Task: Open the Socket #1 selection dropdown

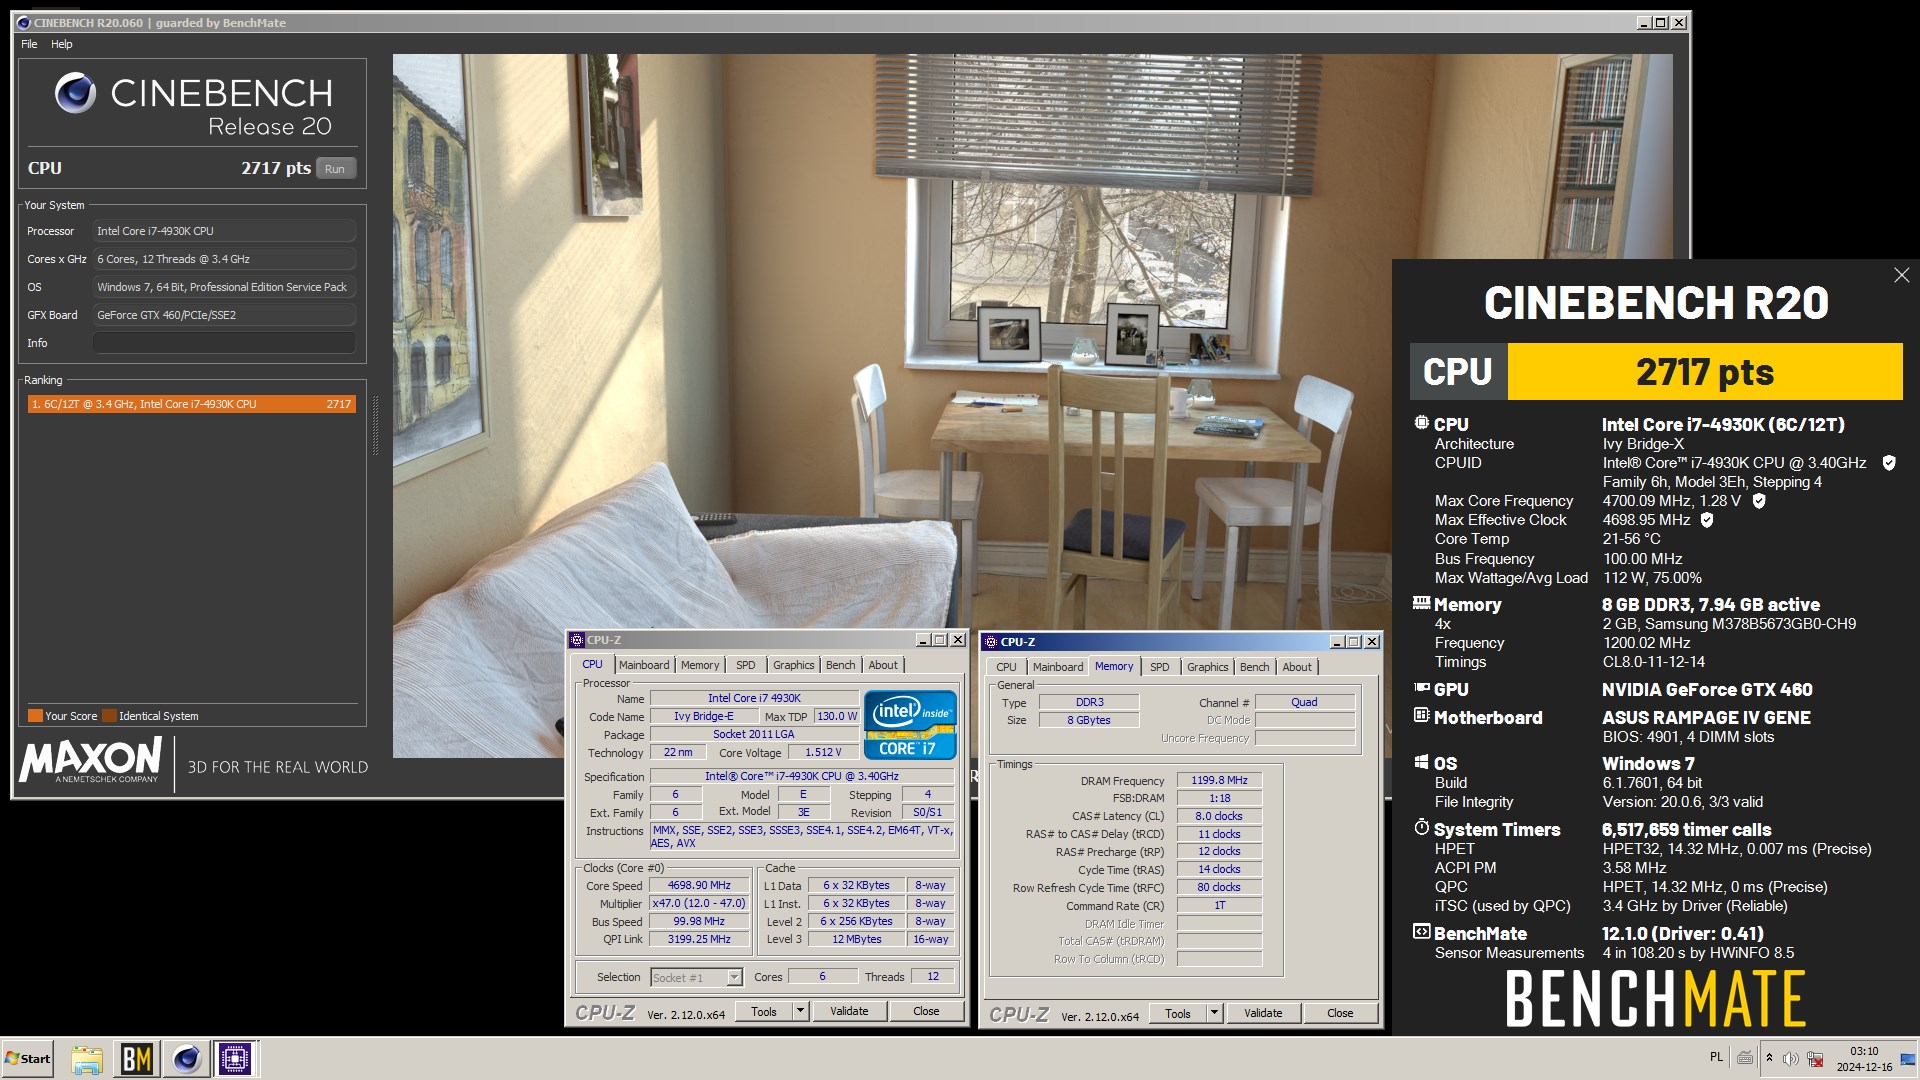Action: (x=697, y=977)
